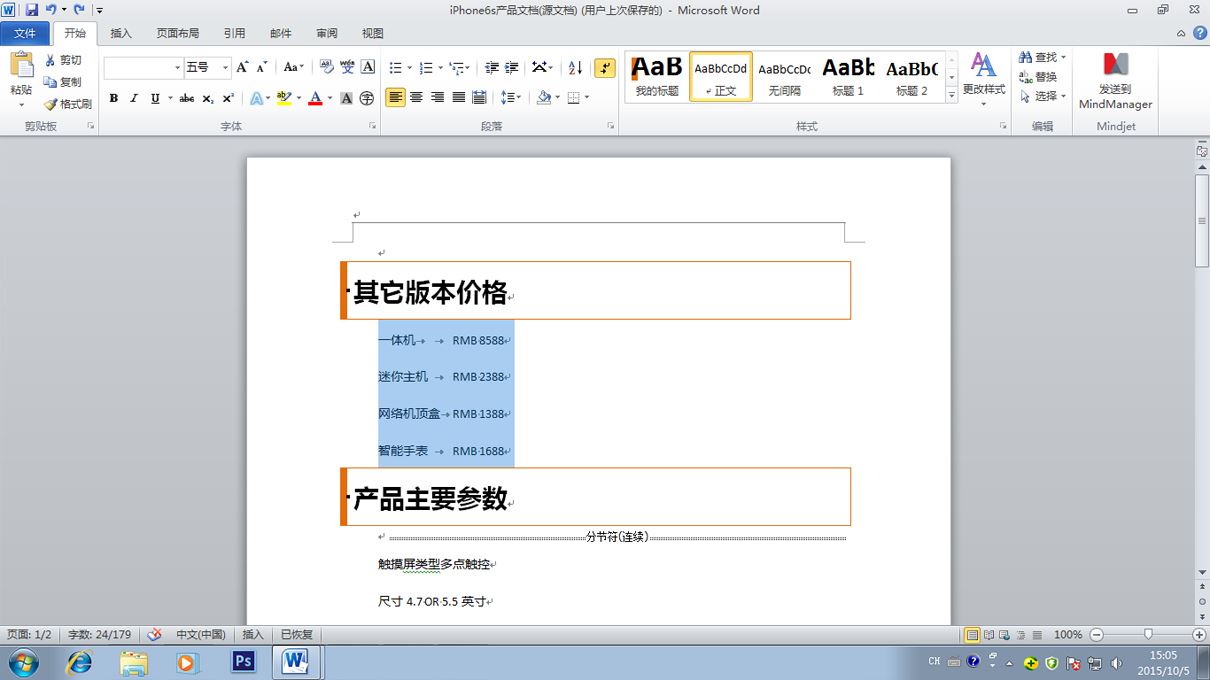Justify the paragraph text
The width and height of the screenshot is (1210, 680).
tap(458, 98)
